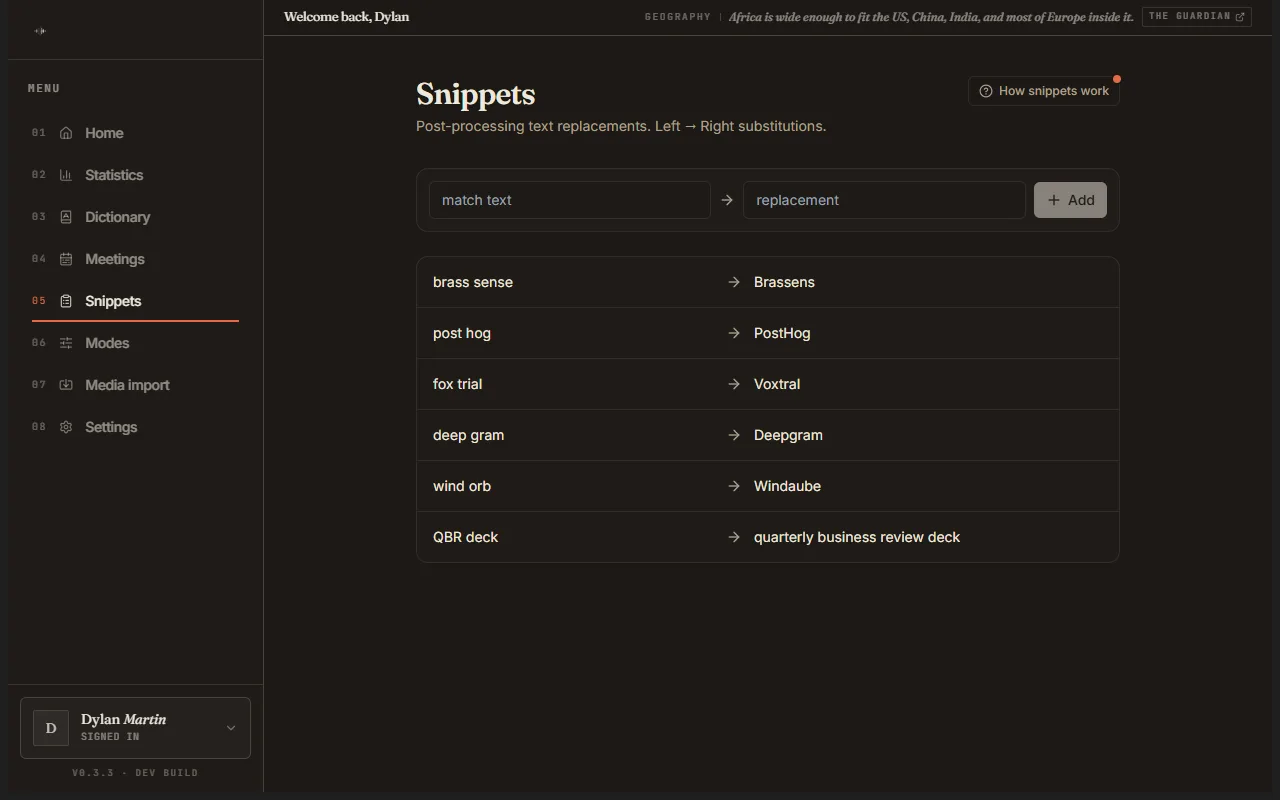Open Modes via the sliders icon
The width and height of the screenshot is (1280, 800).
pos(66,343)
